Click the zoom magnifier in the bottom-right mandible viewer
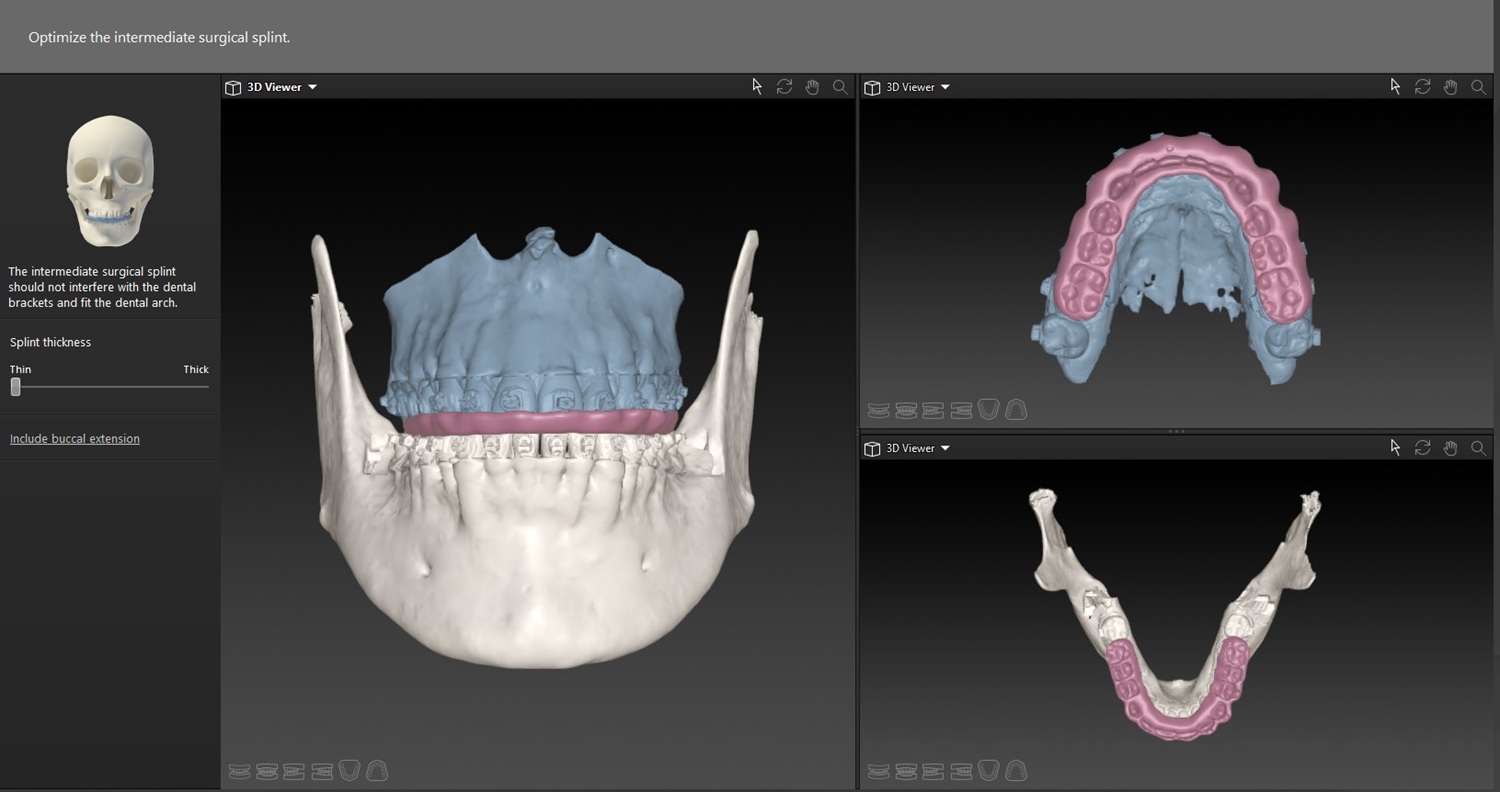 coord(1478,448)
